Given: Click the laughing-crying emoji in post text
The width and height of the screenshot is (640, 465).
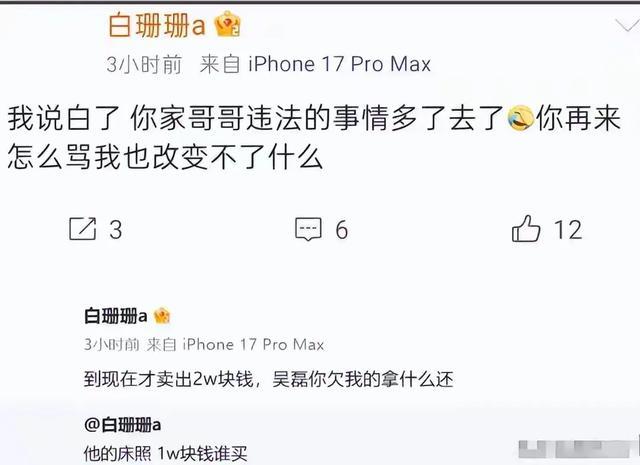Looking at the screenshot, I should pos(520,118).
